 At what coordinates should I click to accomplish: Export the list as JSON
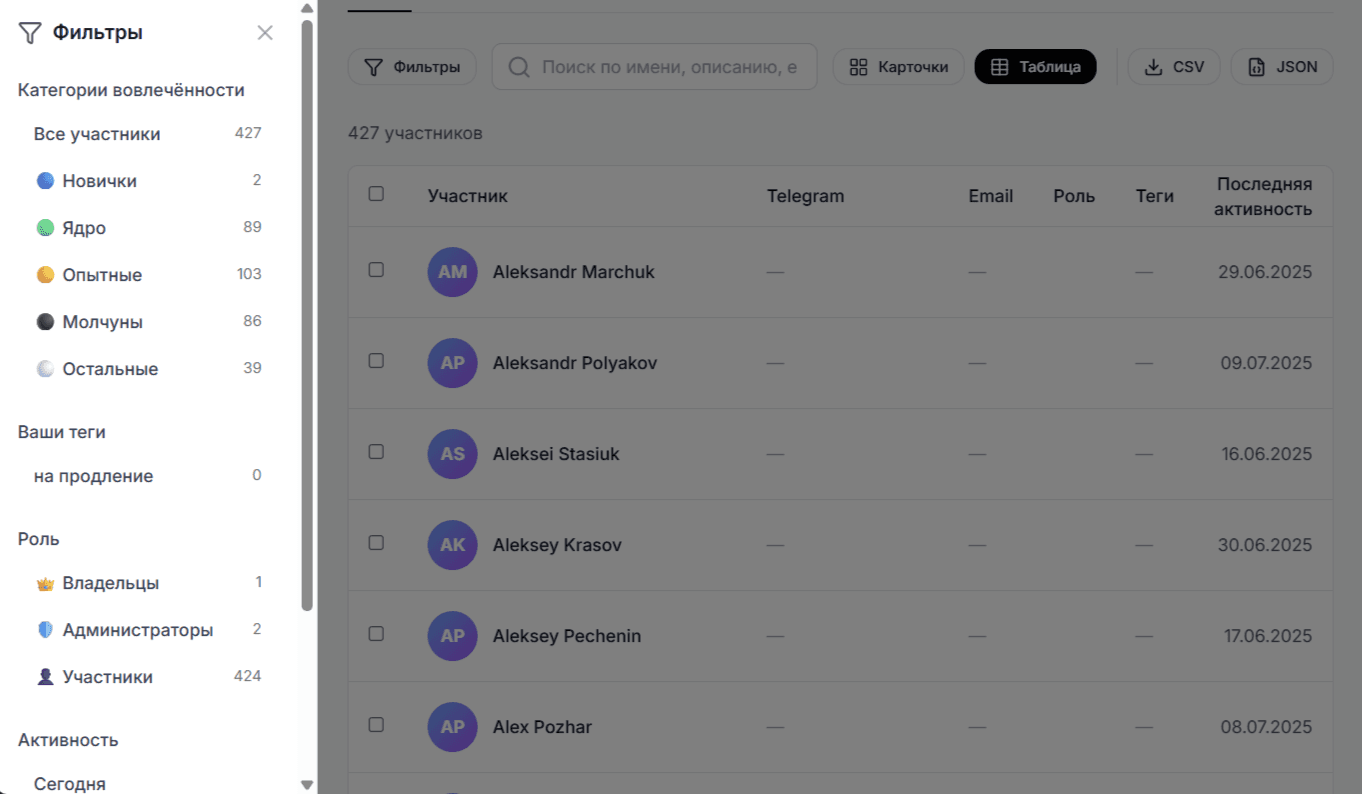coord(1282,67)
